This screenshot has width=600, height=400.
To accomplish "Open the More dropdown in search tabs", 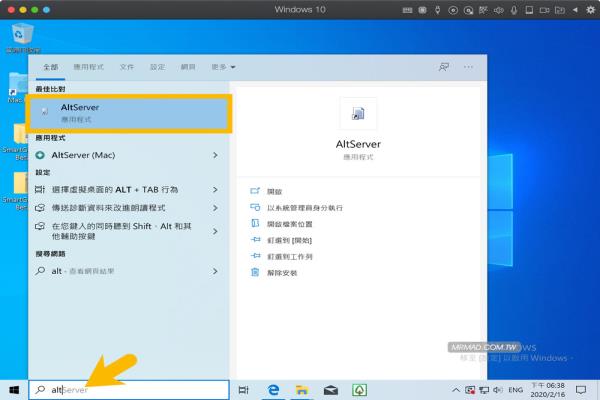I will tap(223, 67).
